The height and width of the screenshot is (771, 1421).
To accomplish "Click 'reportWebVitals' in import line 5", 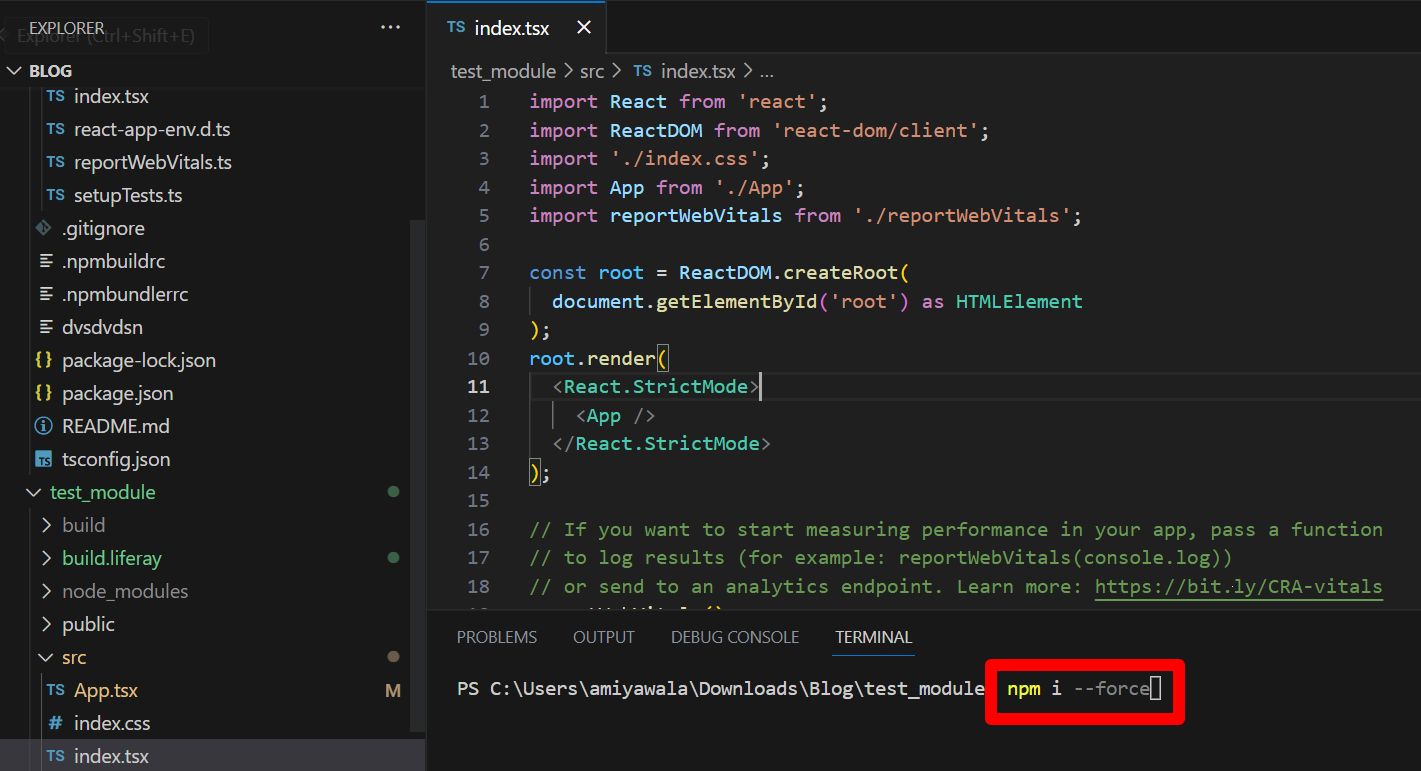I will coord(697,215).
